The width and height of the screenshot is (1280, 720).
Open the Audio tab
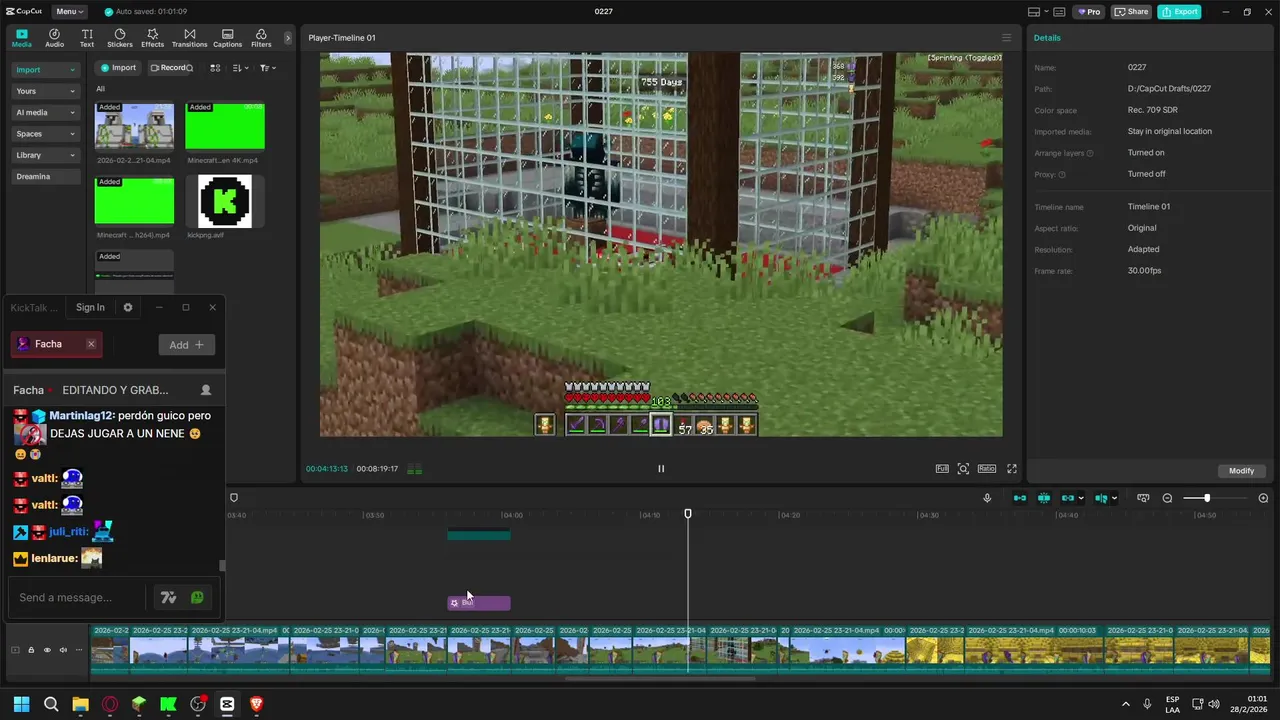pos(54,38)
